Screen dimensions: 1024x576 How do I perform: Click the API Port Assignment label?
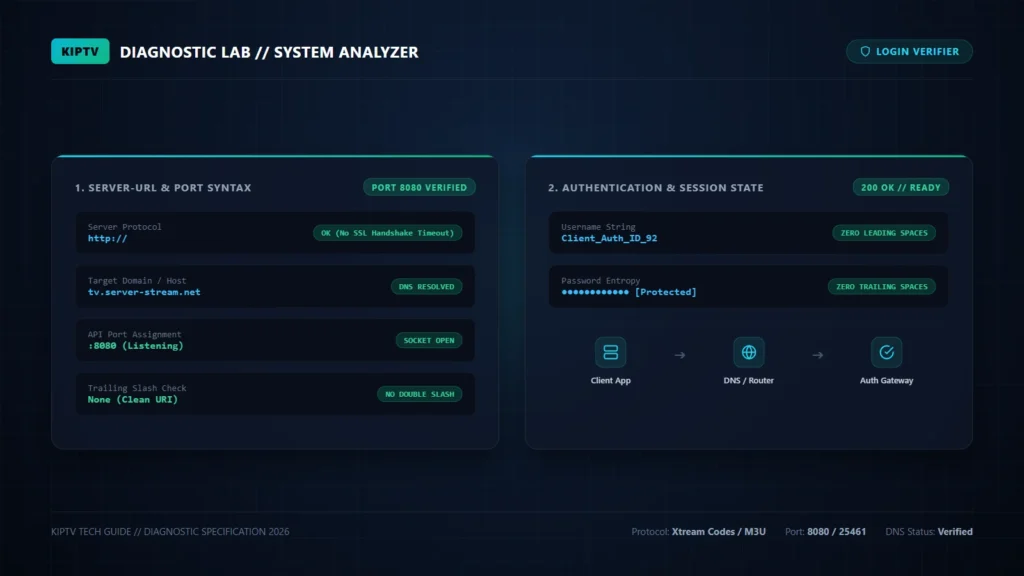point(135,334)
